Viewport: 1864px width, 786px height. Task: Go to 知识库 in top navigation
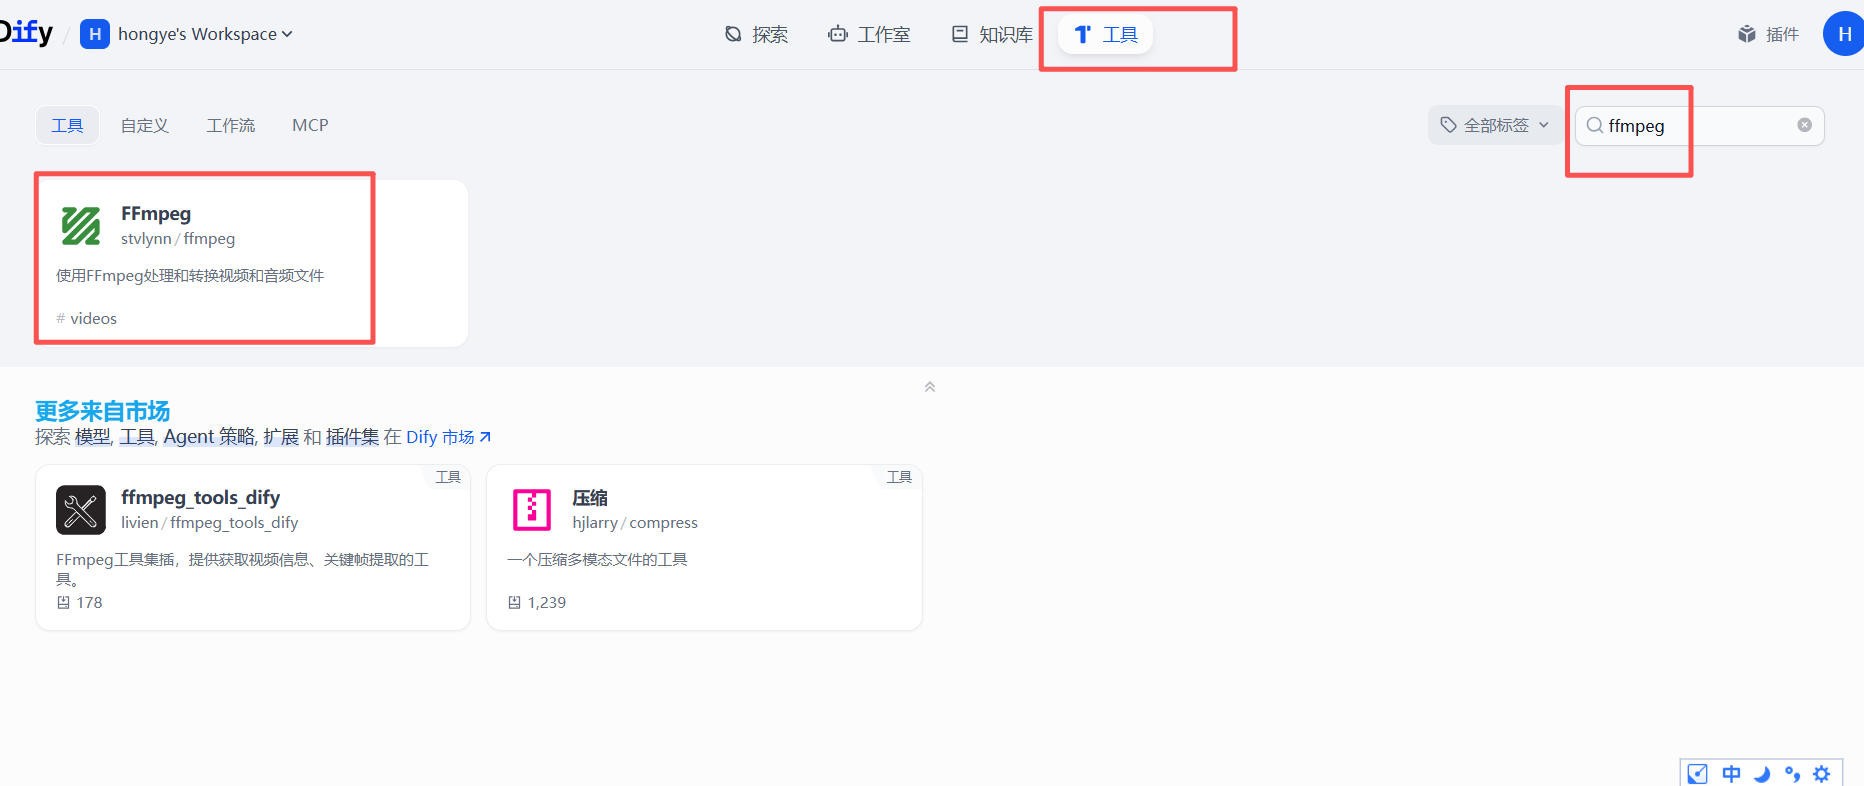point(992,35)
